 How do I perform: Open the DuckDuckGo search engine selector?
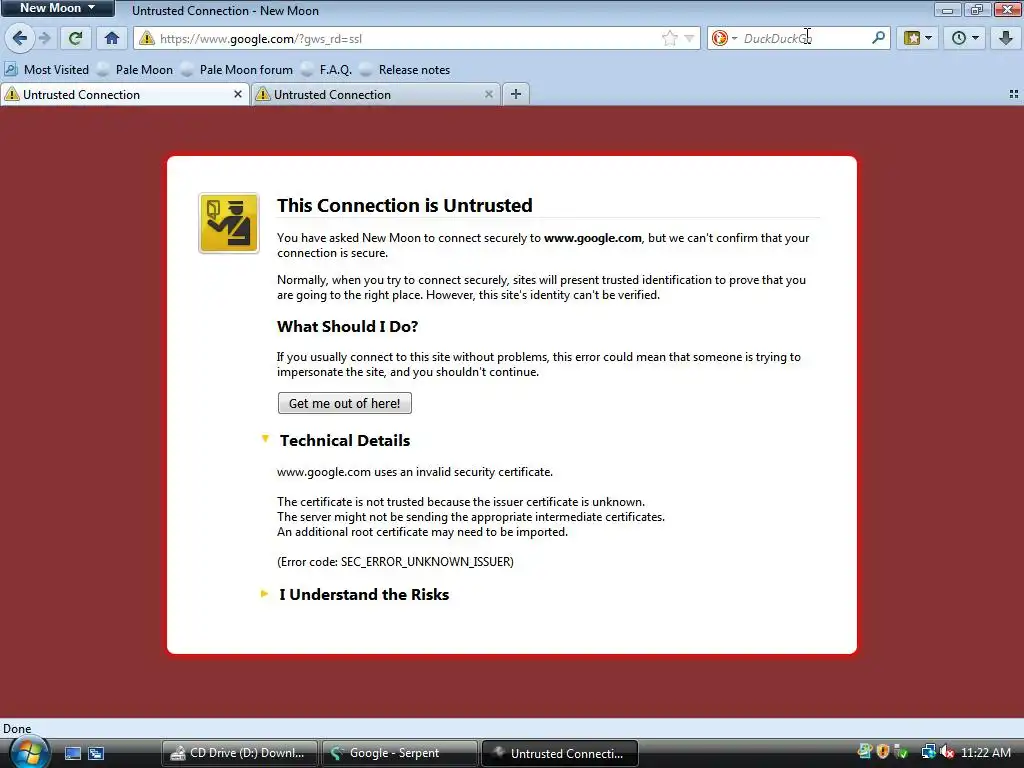[724, 39]
